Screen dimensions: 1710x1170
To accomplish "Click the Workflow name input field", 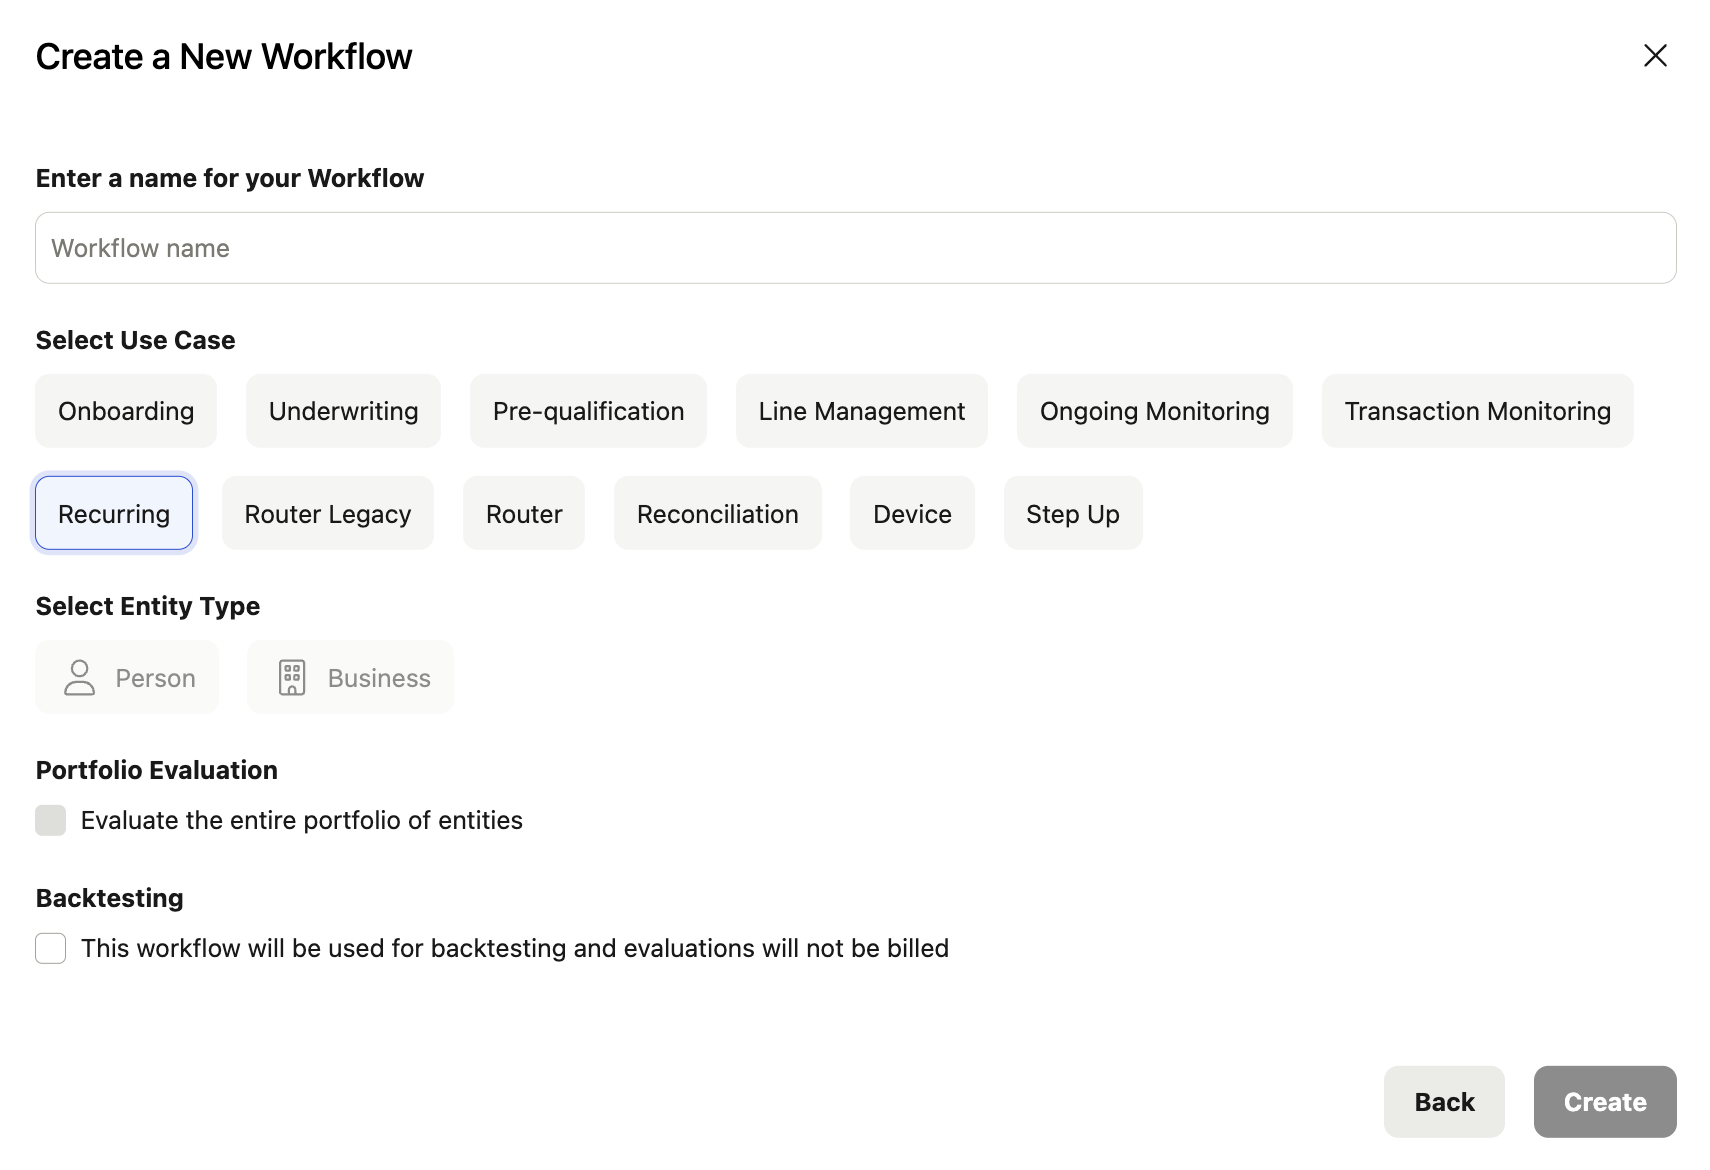I will coord(855,248).
